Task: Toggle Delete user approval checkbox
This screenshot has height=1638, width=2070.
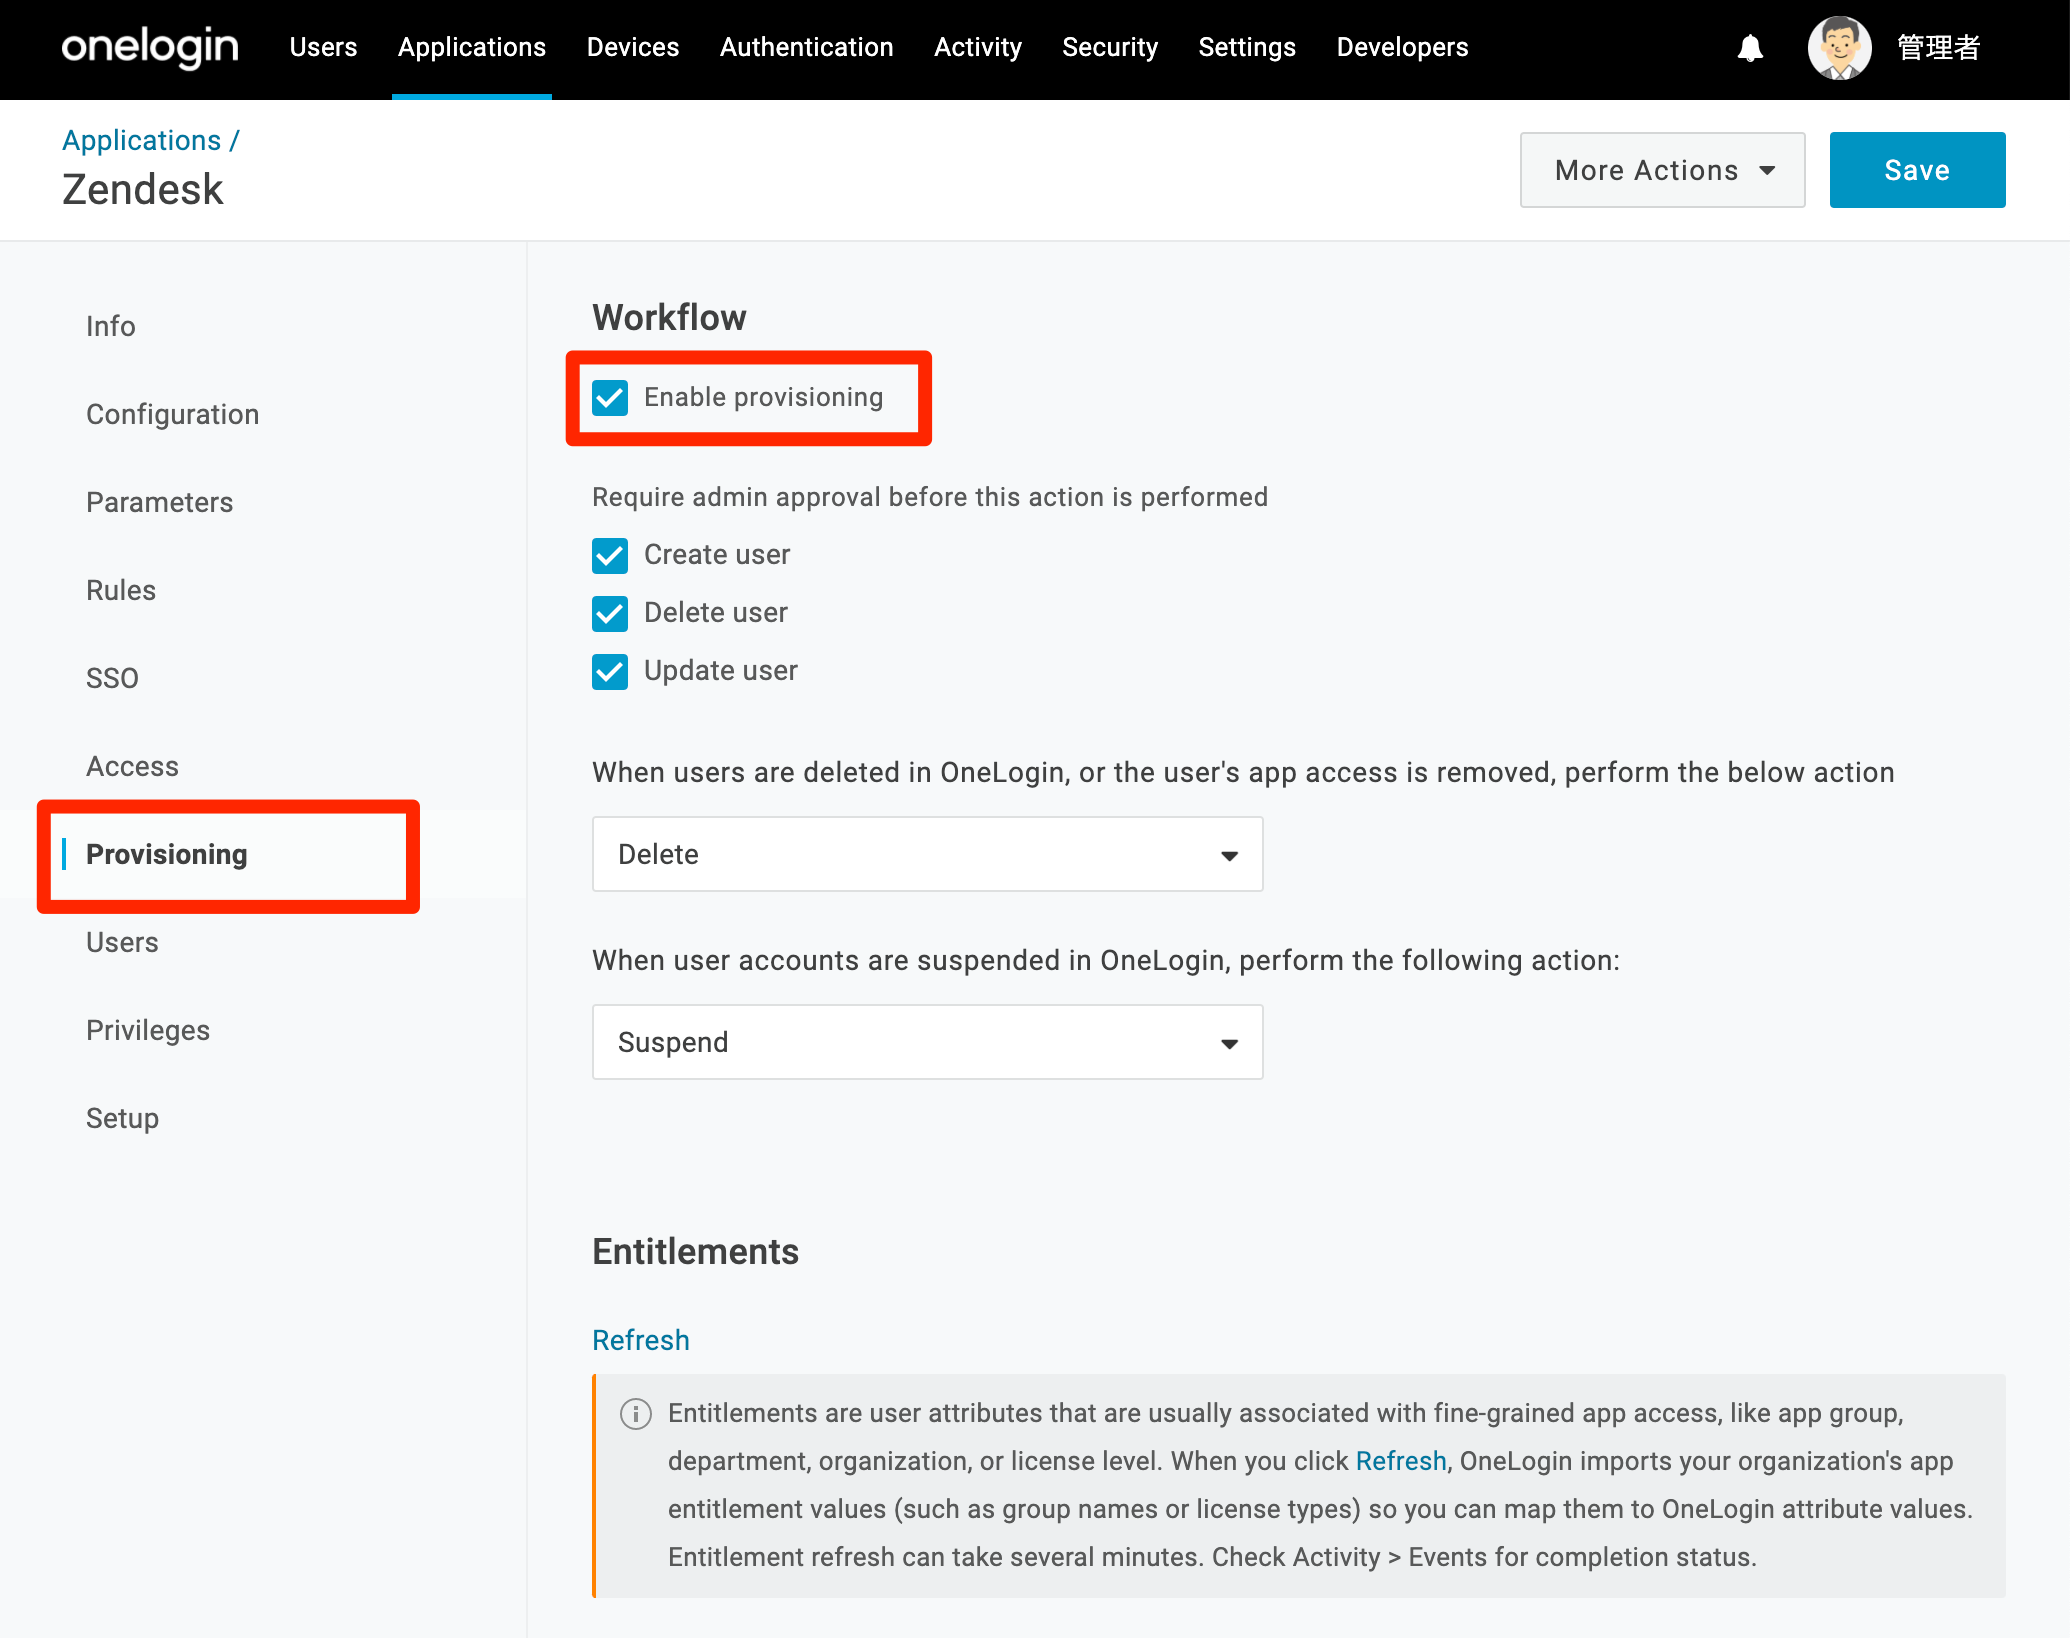Action: click(x=610, y=613)
